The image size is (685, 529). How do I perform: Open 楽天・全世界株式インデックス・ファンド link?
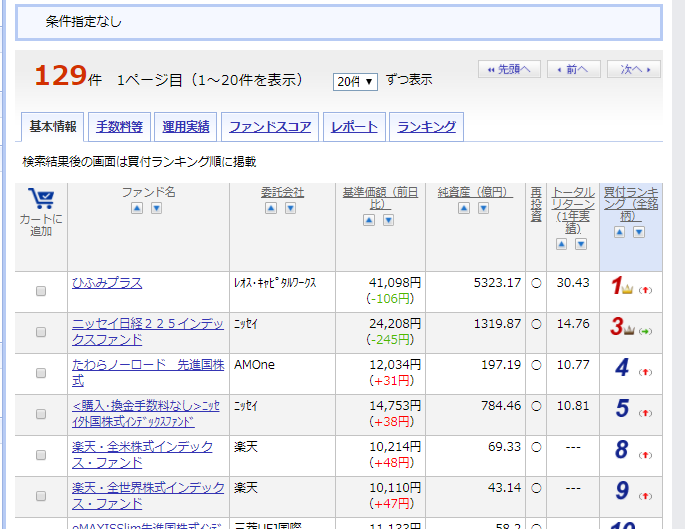tap(148, 496)
